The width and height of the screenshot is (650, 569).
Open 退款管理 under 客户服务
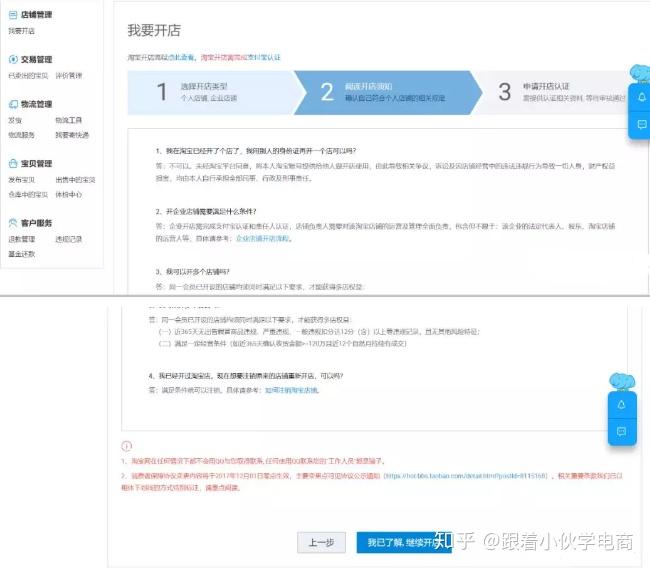tap(22, 239)
